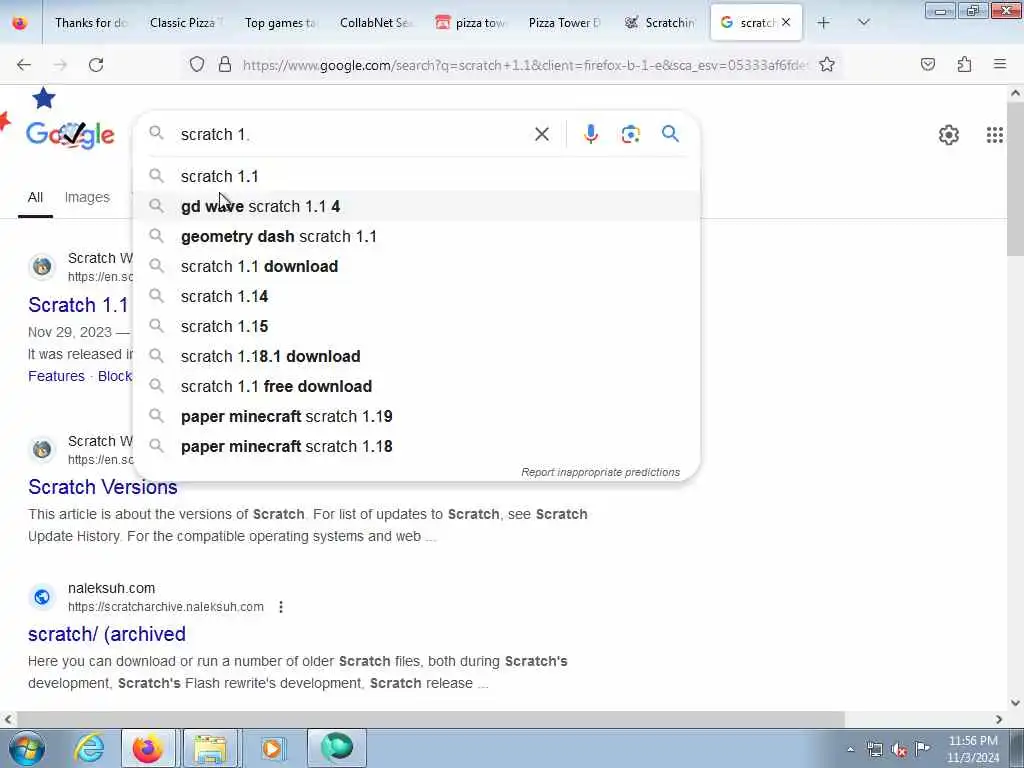The width and height of the screenshot is (1024, 768).
Task: Switch to 'Top games ta' tab
Action: point(280,23)
